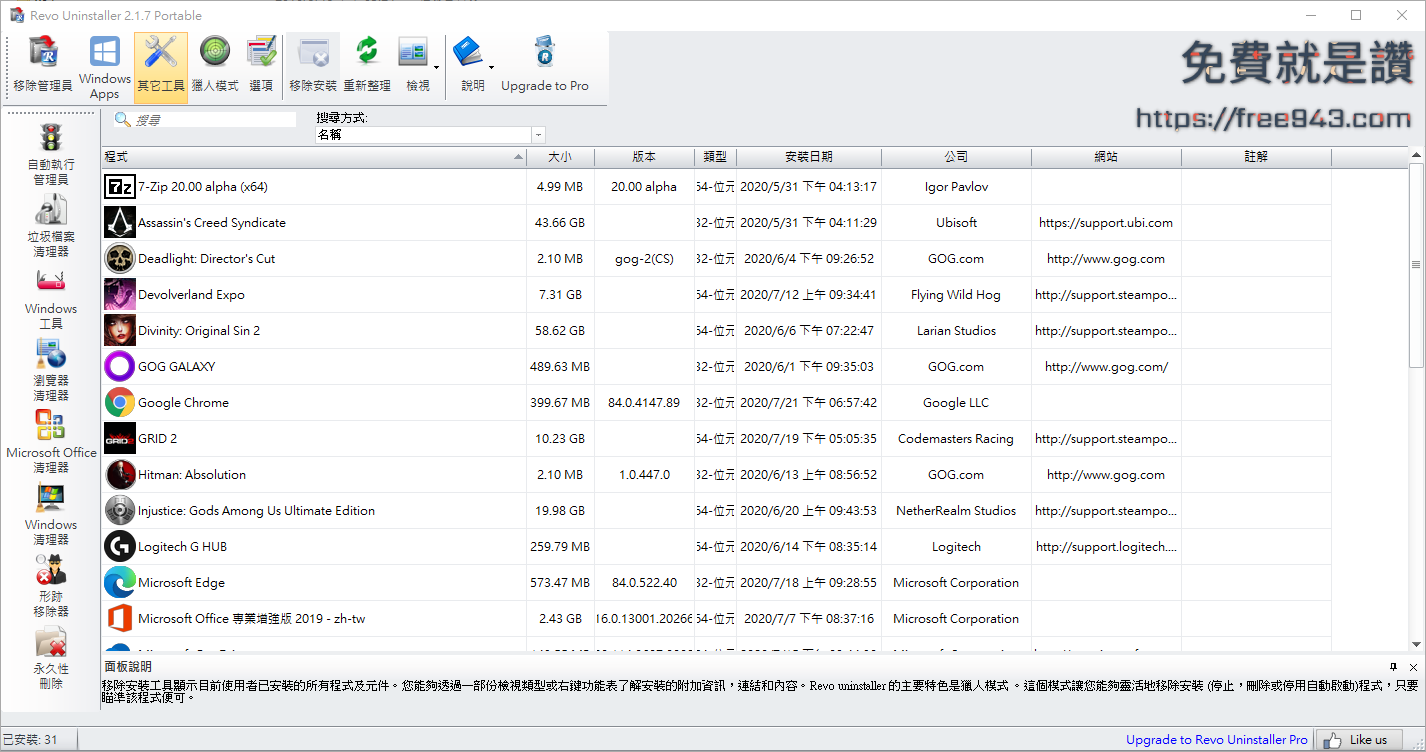Refresh the installed programs list (重新整理)
The height and width of the screenshot is (752, 1426).
tap(366, 62)
